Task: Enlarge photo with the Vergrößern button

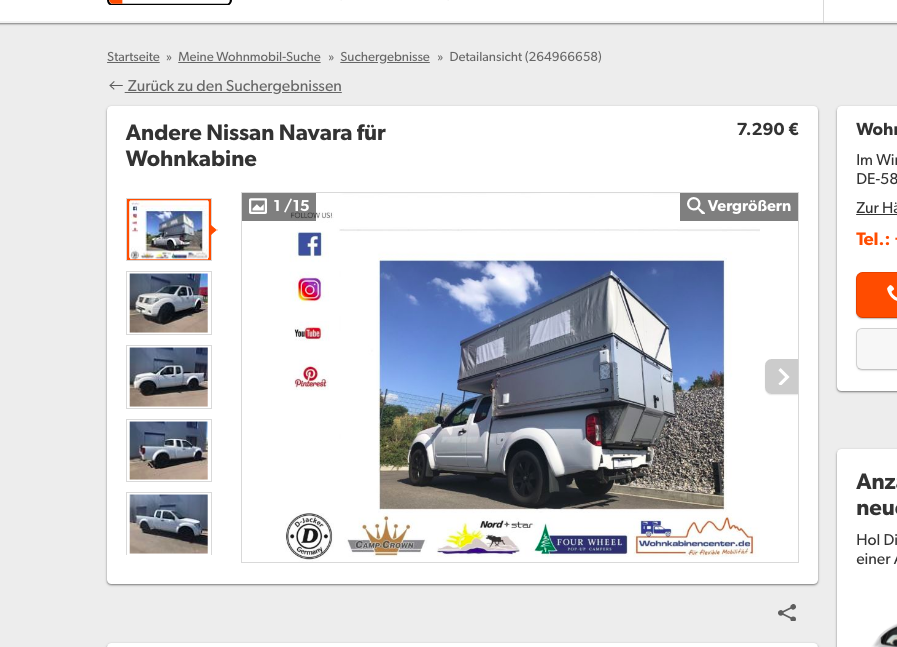Action: (x=739, y=207)
